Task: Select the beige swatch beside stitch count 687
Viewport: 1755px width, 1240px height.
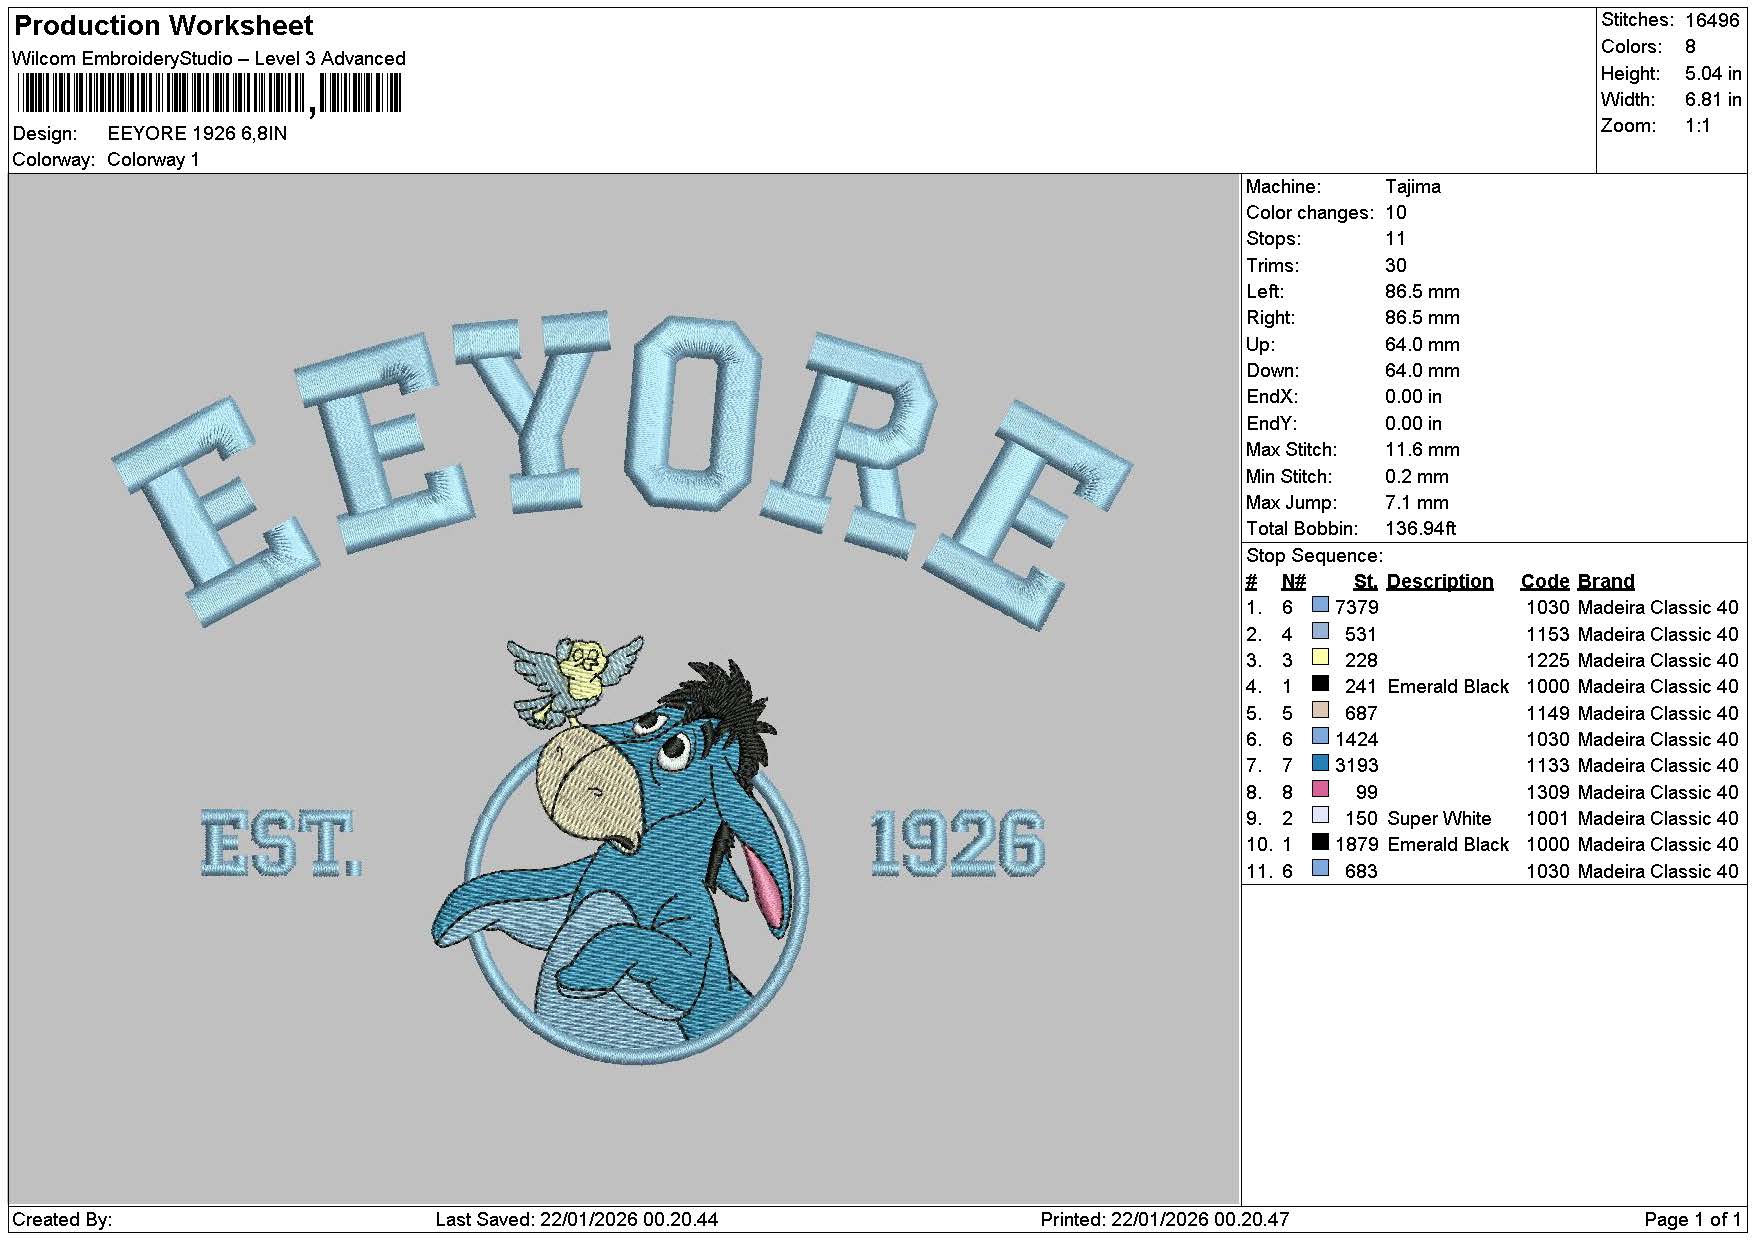Action: (x=1320, y=711)
